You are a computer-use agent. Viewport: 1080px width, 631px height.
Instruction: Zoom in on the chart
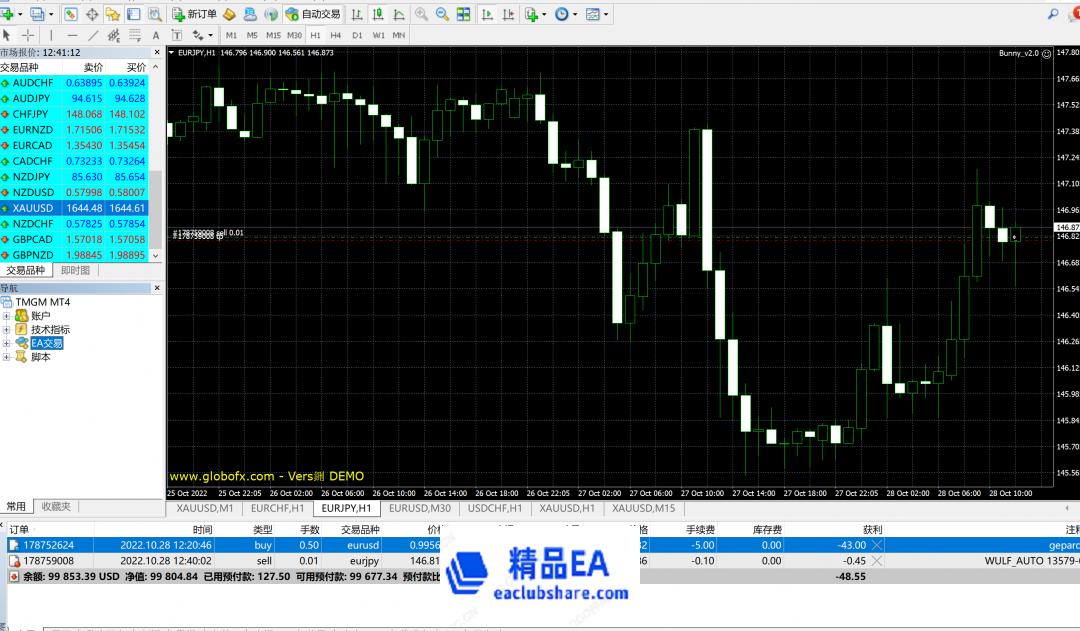[421, 14]
